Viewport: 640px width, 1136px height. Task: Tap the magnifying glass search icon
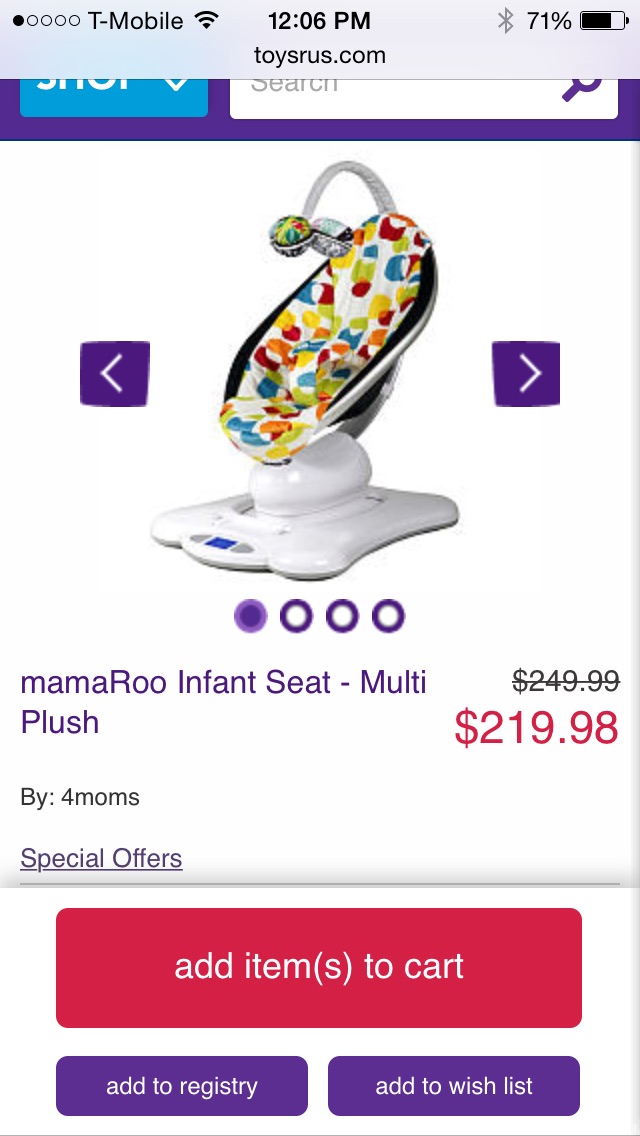pyautogui.click(x=581, y=87)
